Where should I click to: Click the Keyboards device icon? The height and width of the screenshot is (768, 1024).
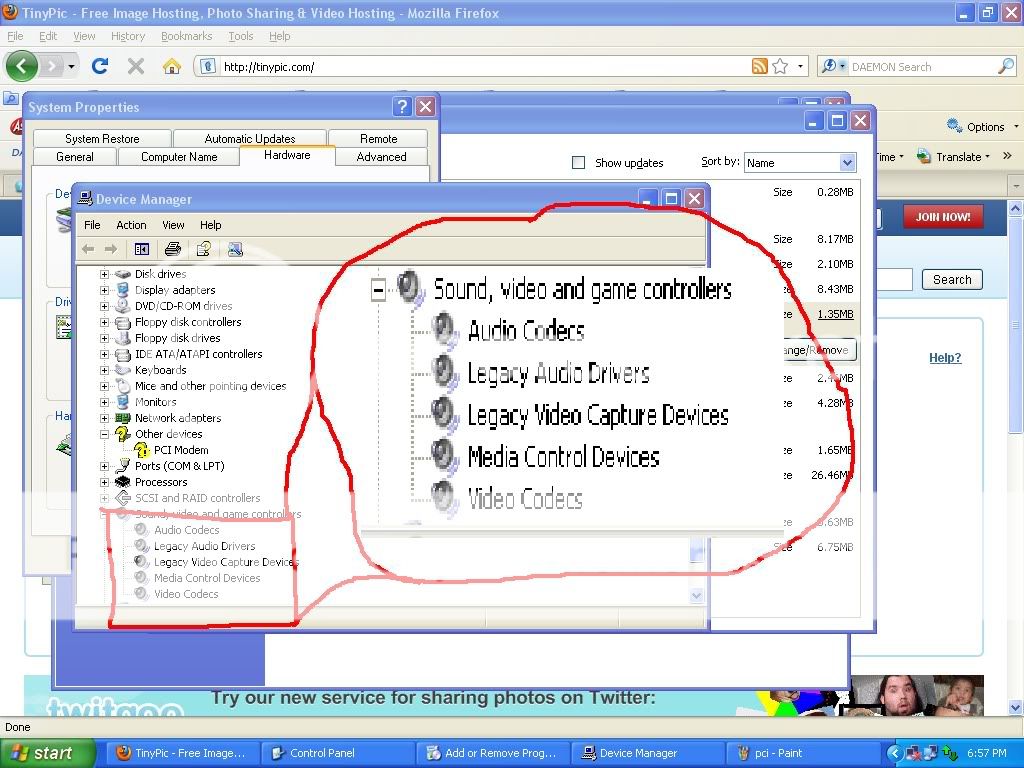(x=123, y=370)
